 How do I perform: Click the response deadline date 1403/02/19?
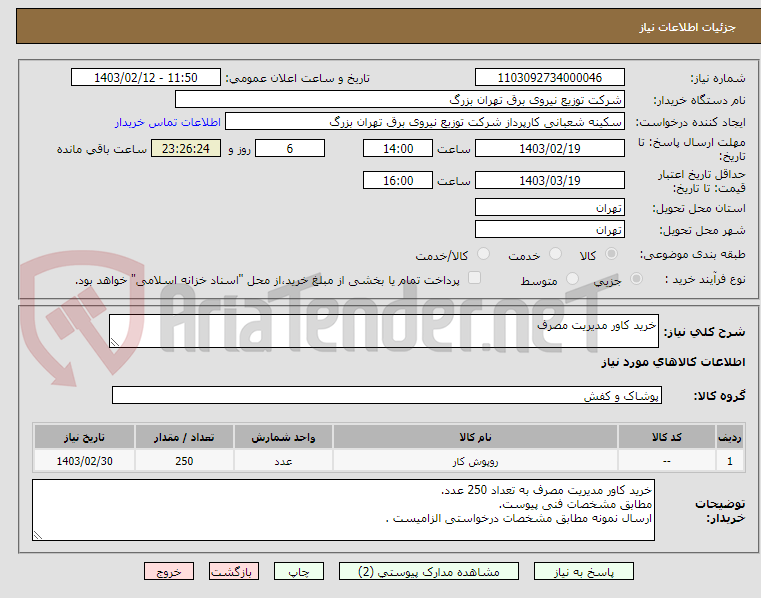549,149
